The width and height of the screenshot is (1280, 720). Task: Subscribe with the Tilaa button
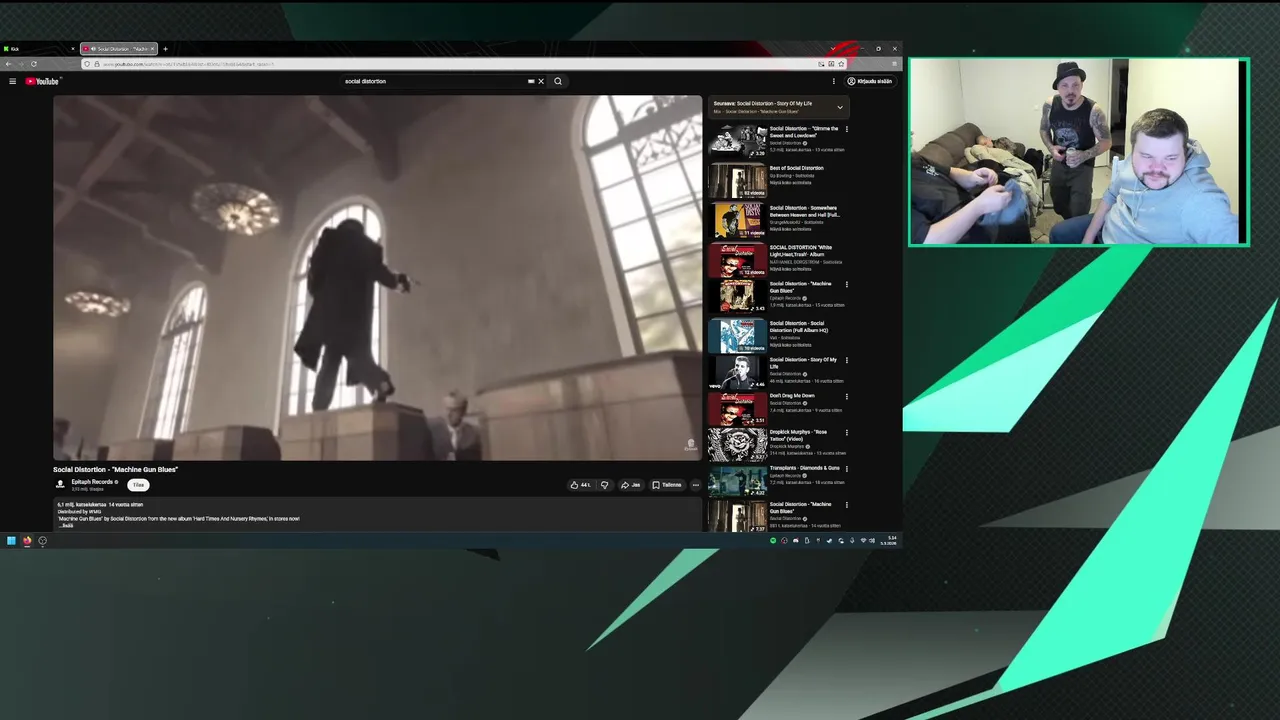click(138, 485)
